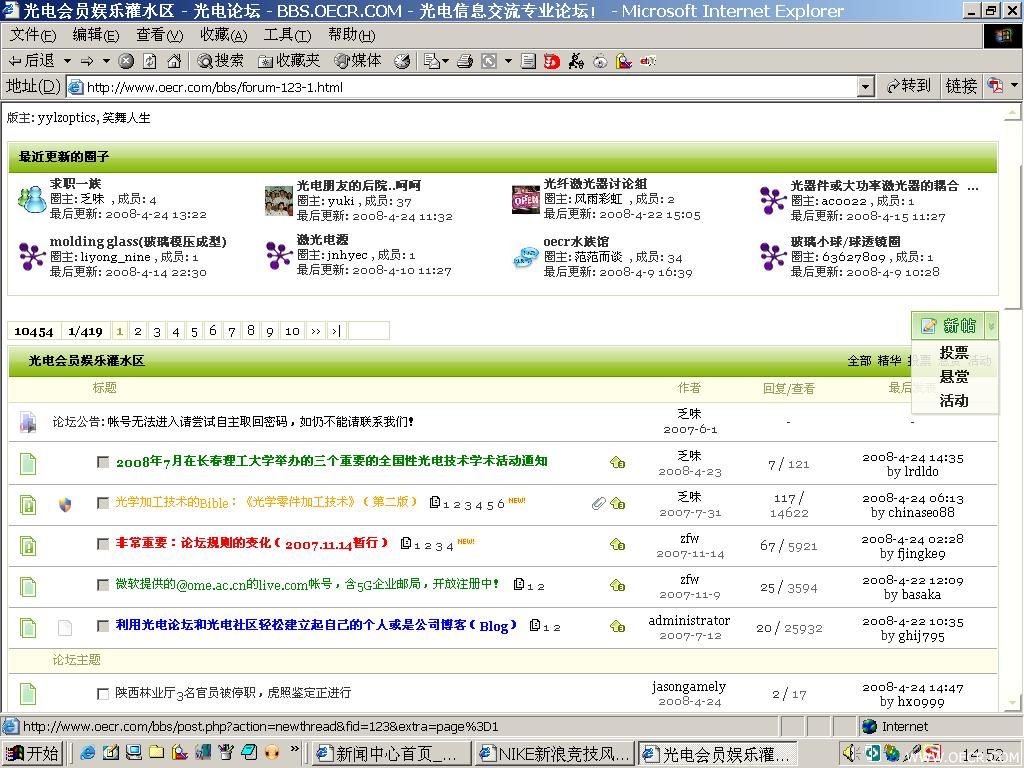Click the molding glass group purple icon

(31, 256)
